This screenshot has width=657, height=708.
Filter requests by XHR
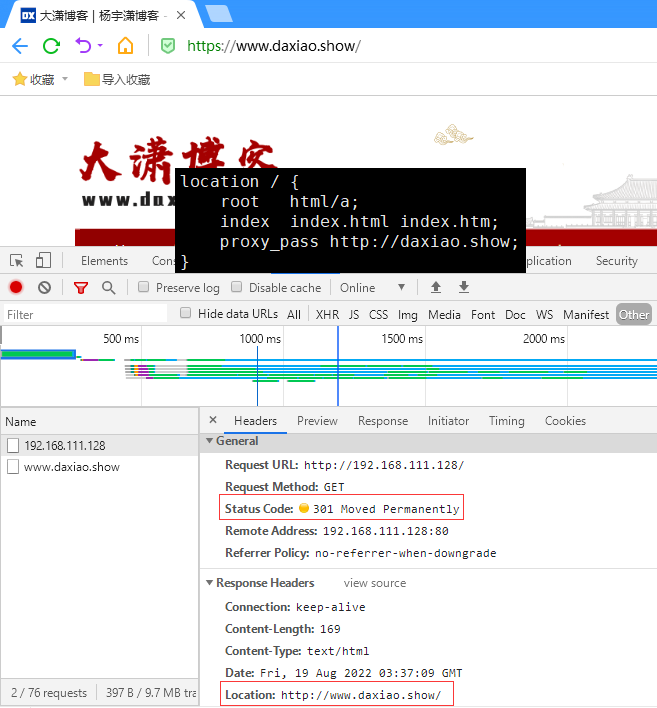click(x=327, y=315)
